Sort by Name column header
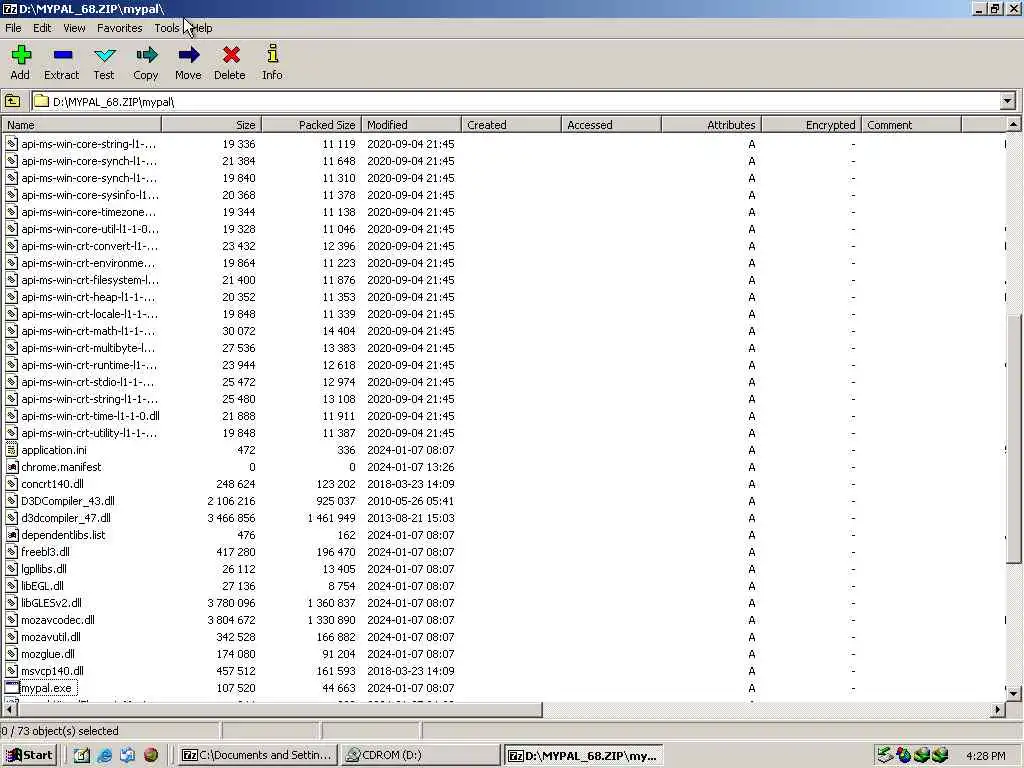The width and height of the screenshot is (1024, 768). pyautogui.click(x=81, y=125)
